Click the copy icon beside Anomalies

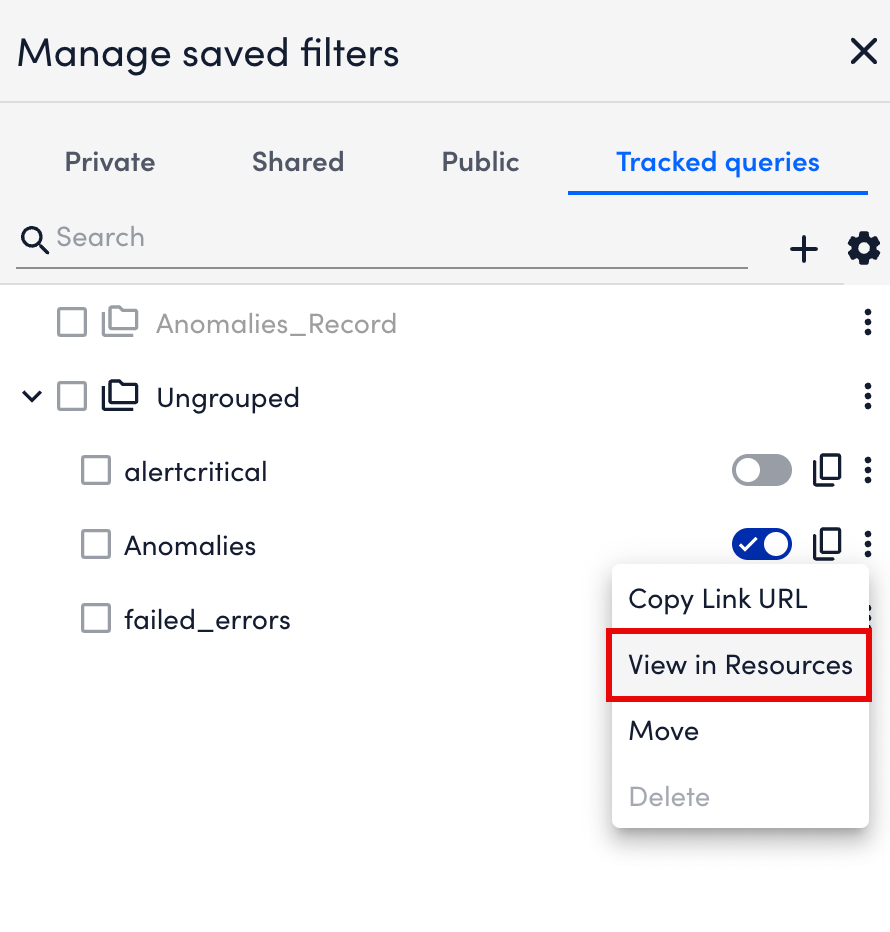[x=827, y=544]
